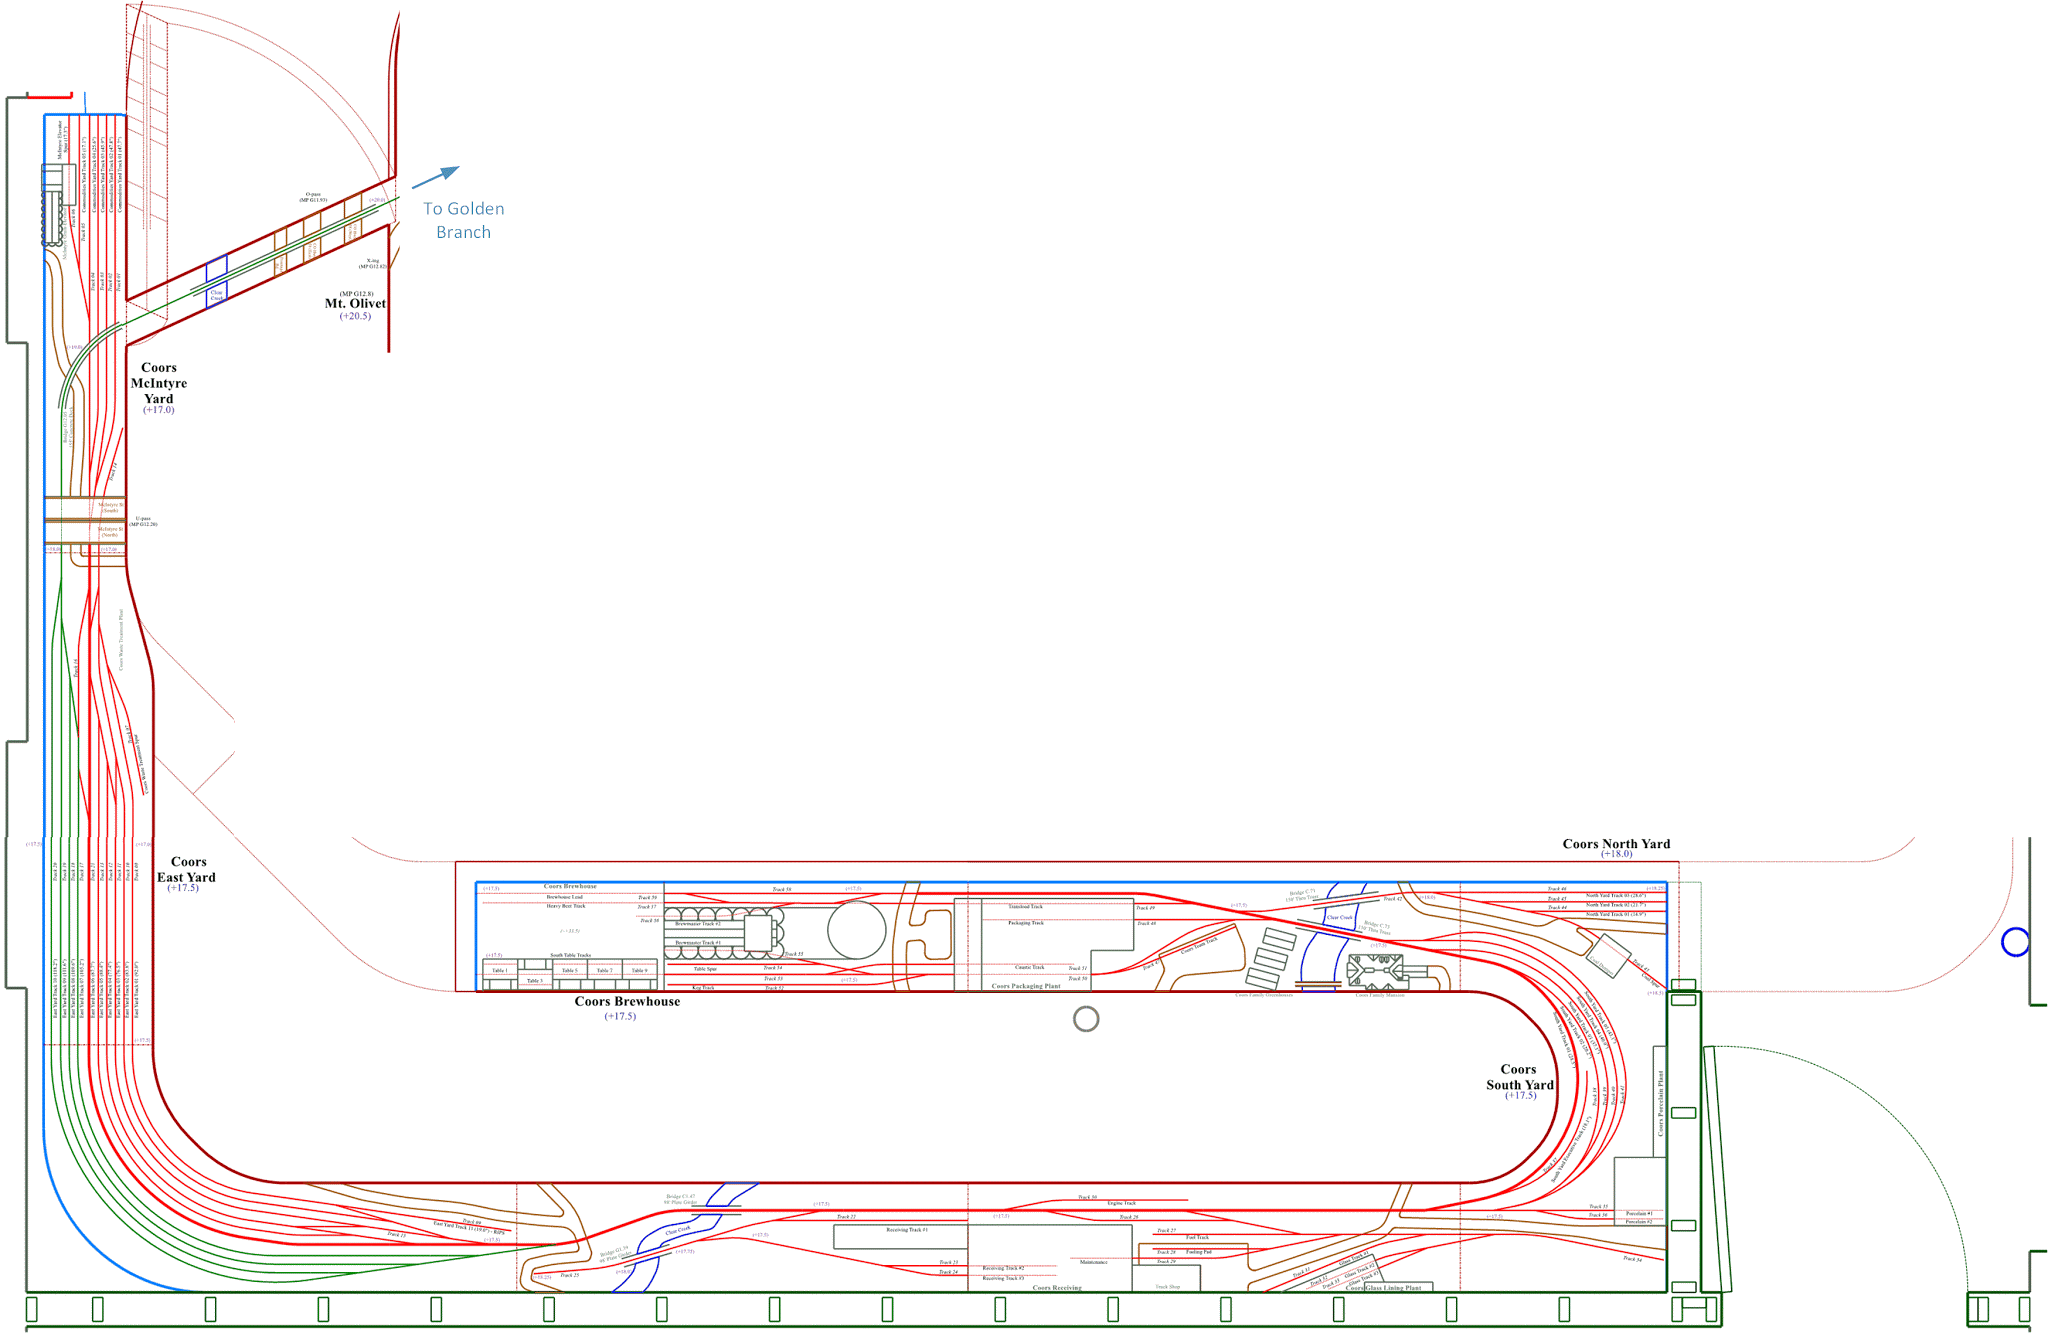Viewport: 2048px width, 1333px height.
Task: Select the "Table 3" box
Action: click(535, 981)
